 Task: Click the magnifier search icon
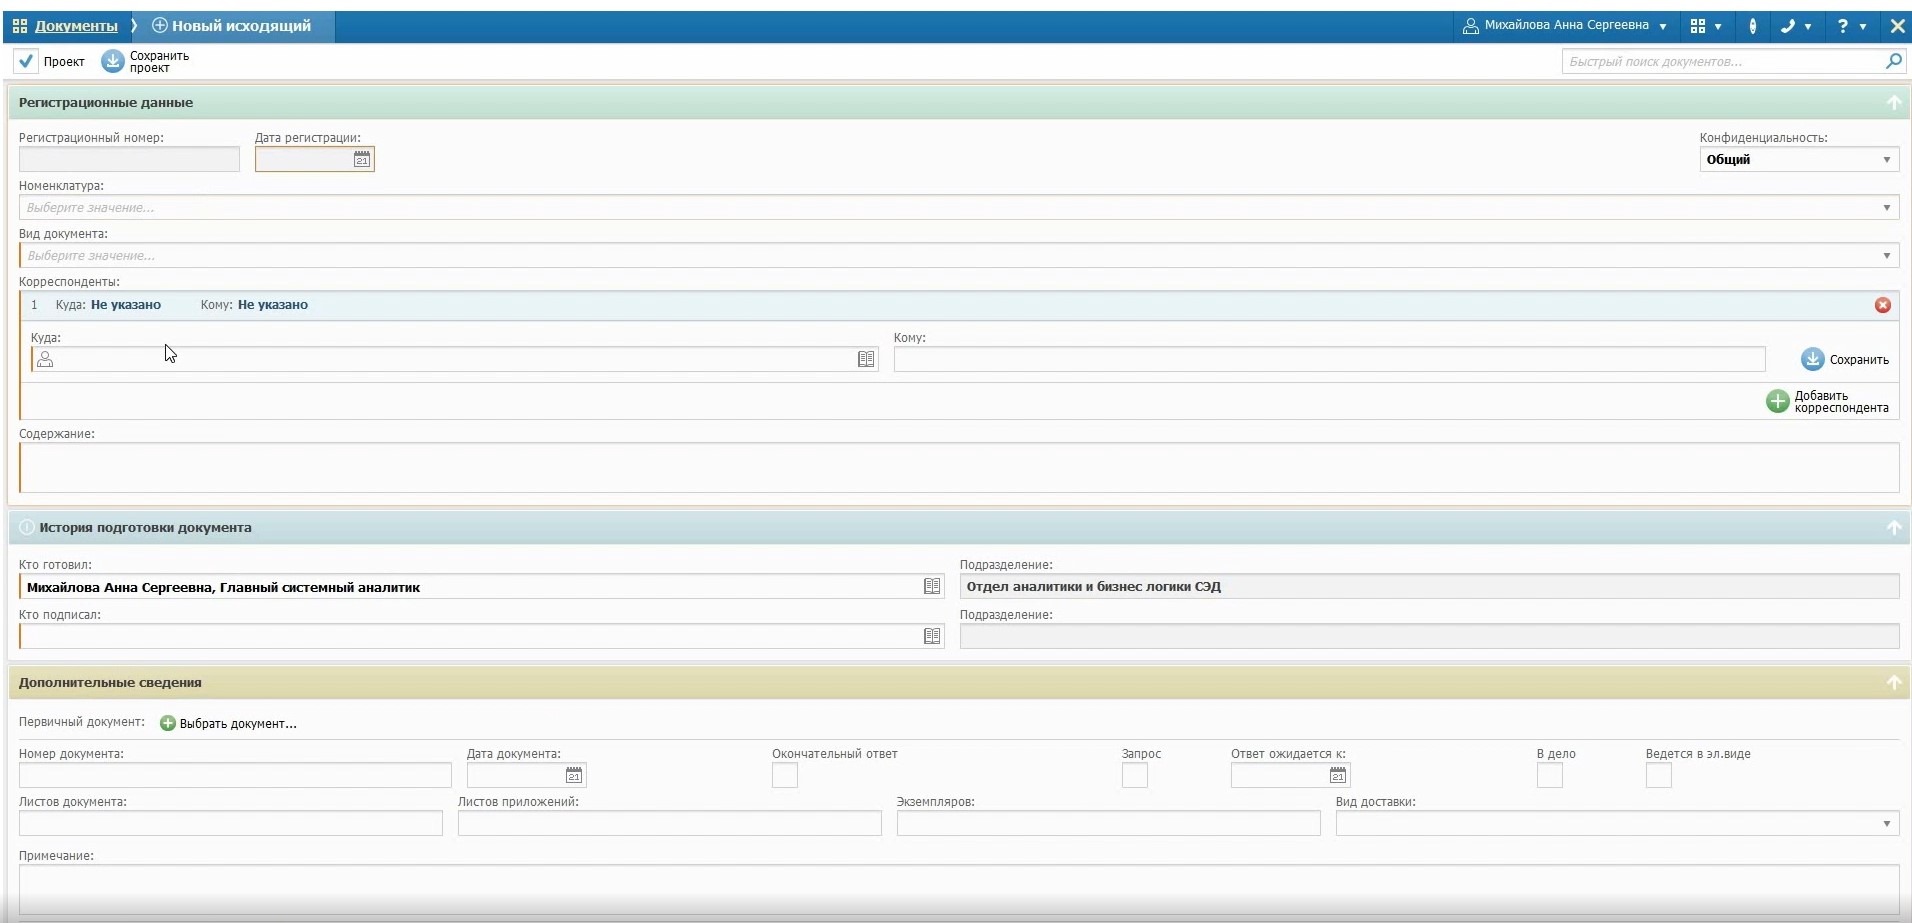tap(1893, 61)
